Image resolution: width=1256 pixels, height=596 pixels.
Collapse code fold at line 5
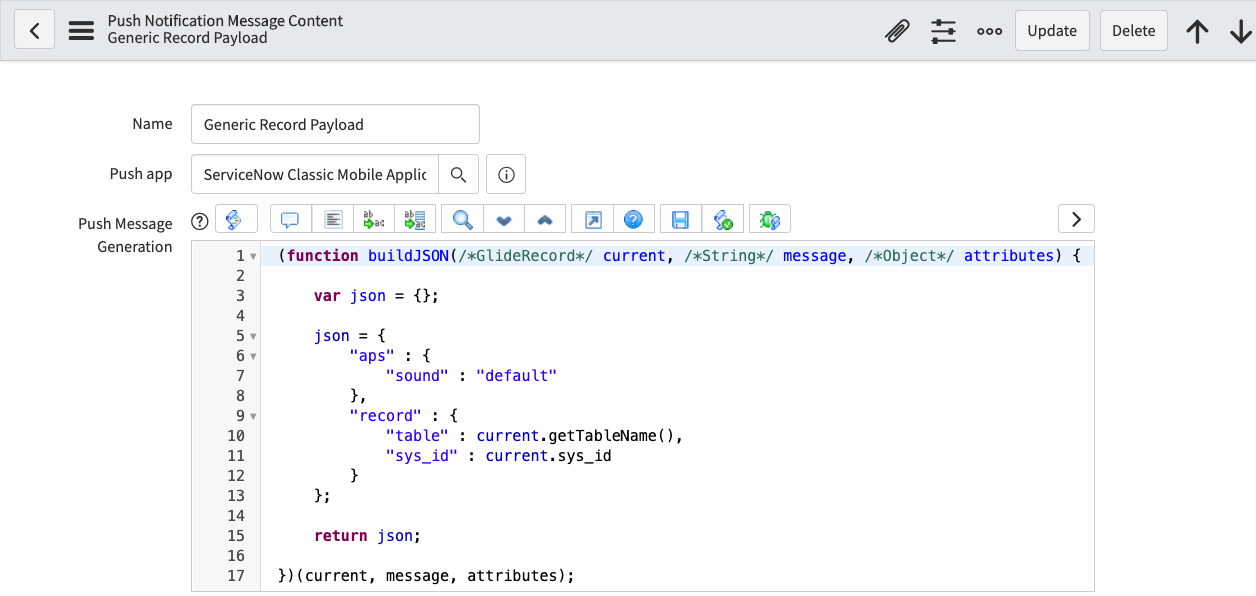pos(253,336)
